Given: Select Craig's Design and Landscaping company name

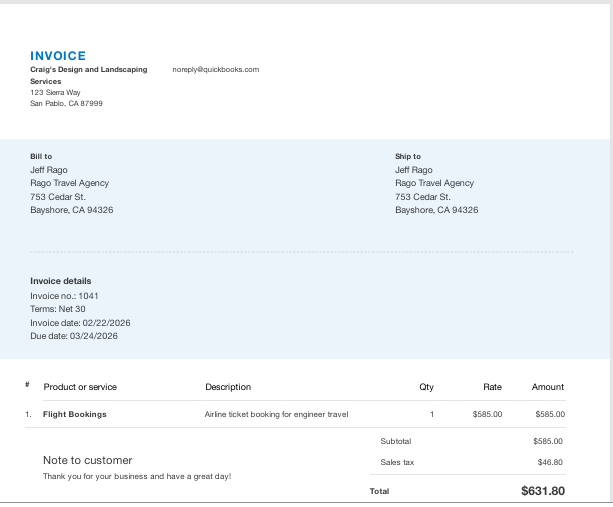Looking at the screenshot, I should (x=88, y=70).
